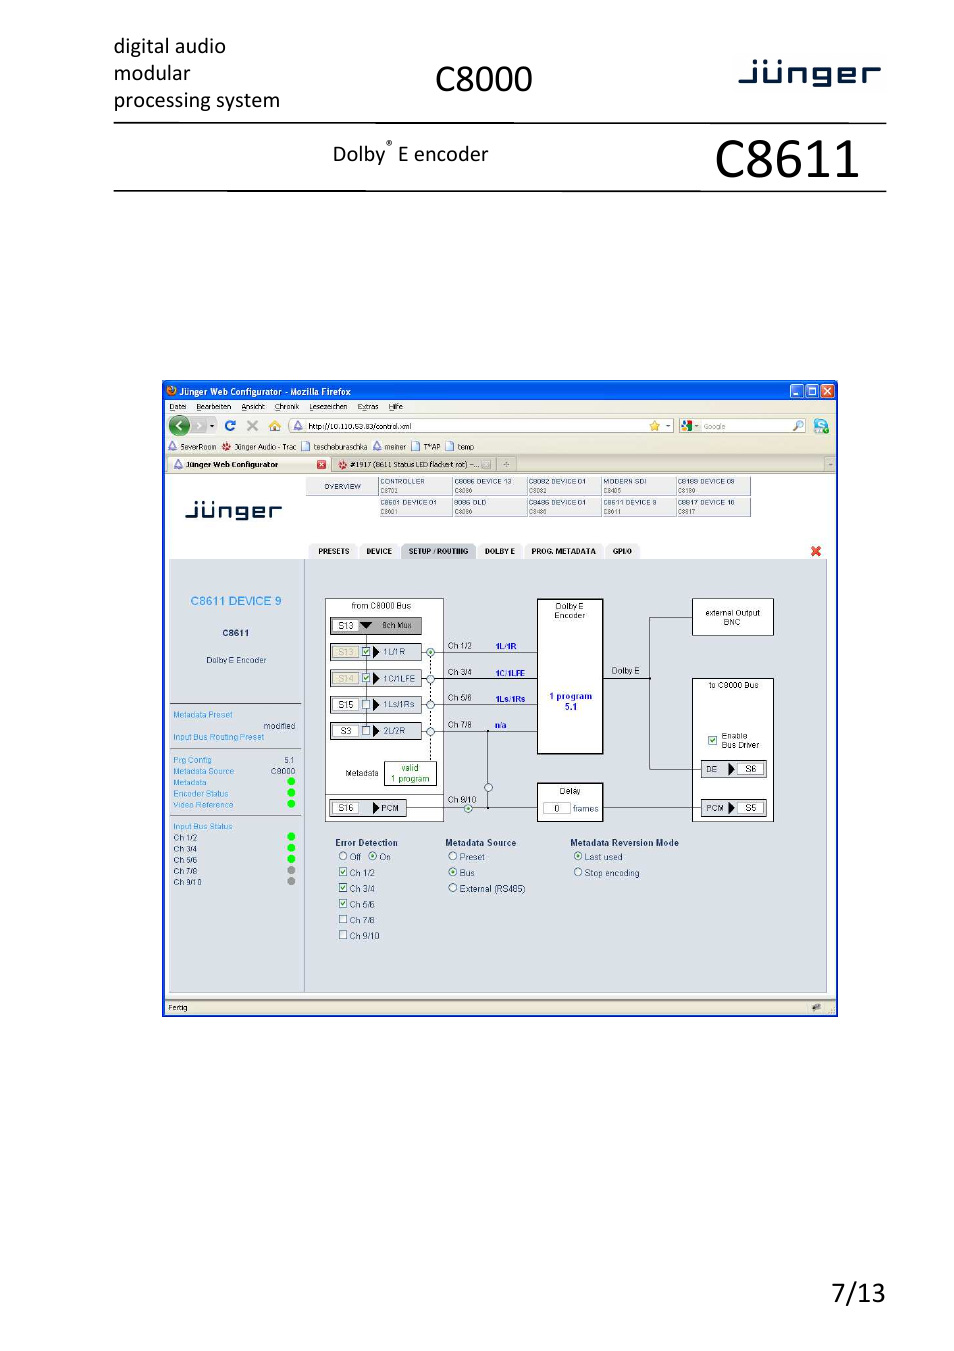The height and width of the screenshot is (1351, 954).
Task: Choose Stop encoding reversion mode
Action: click(x=578, y=872)
